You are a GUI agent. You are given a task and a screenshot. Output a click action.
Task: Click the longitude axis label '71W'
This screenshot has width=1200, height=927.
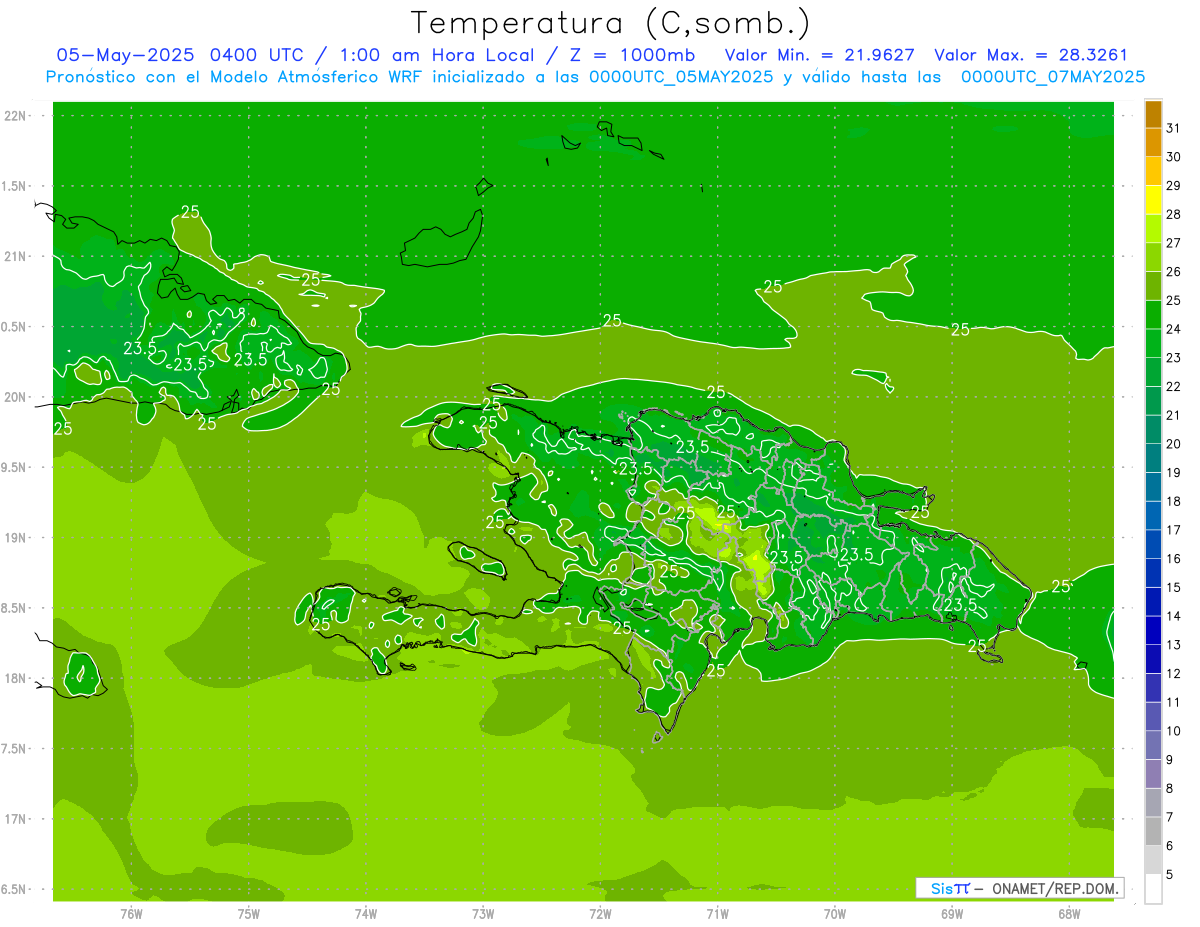coord(718,914)
